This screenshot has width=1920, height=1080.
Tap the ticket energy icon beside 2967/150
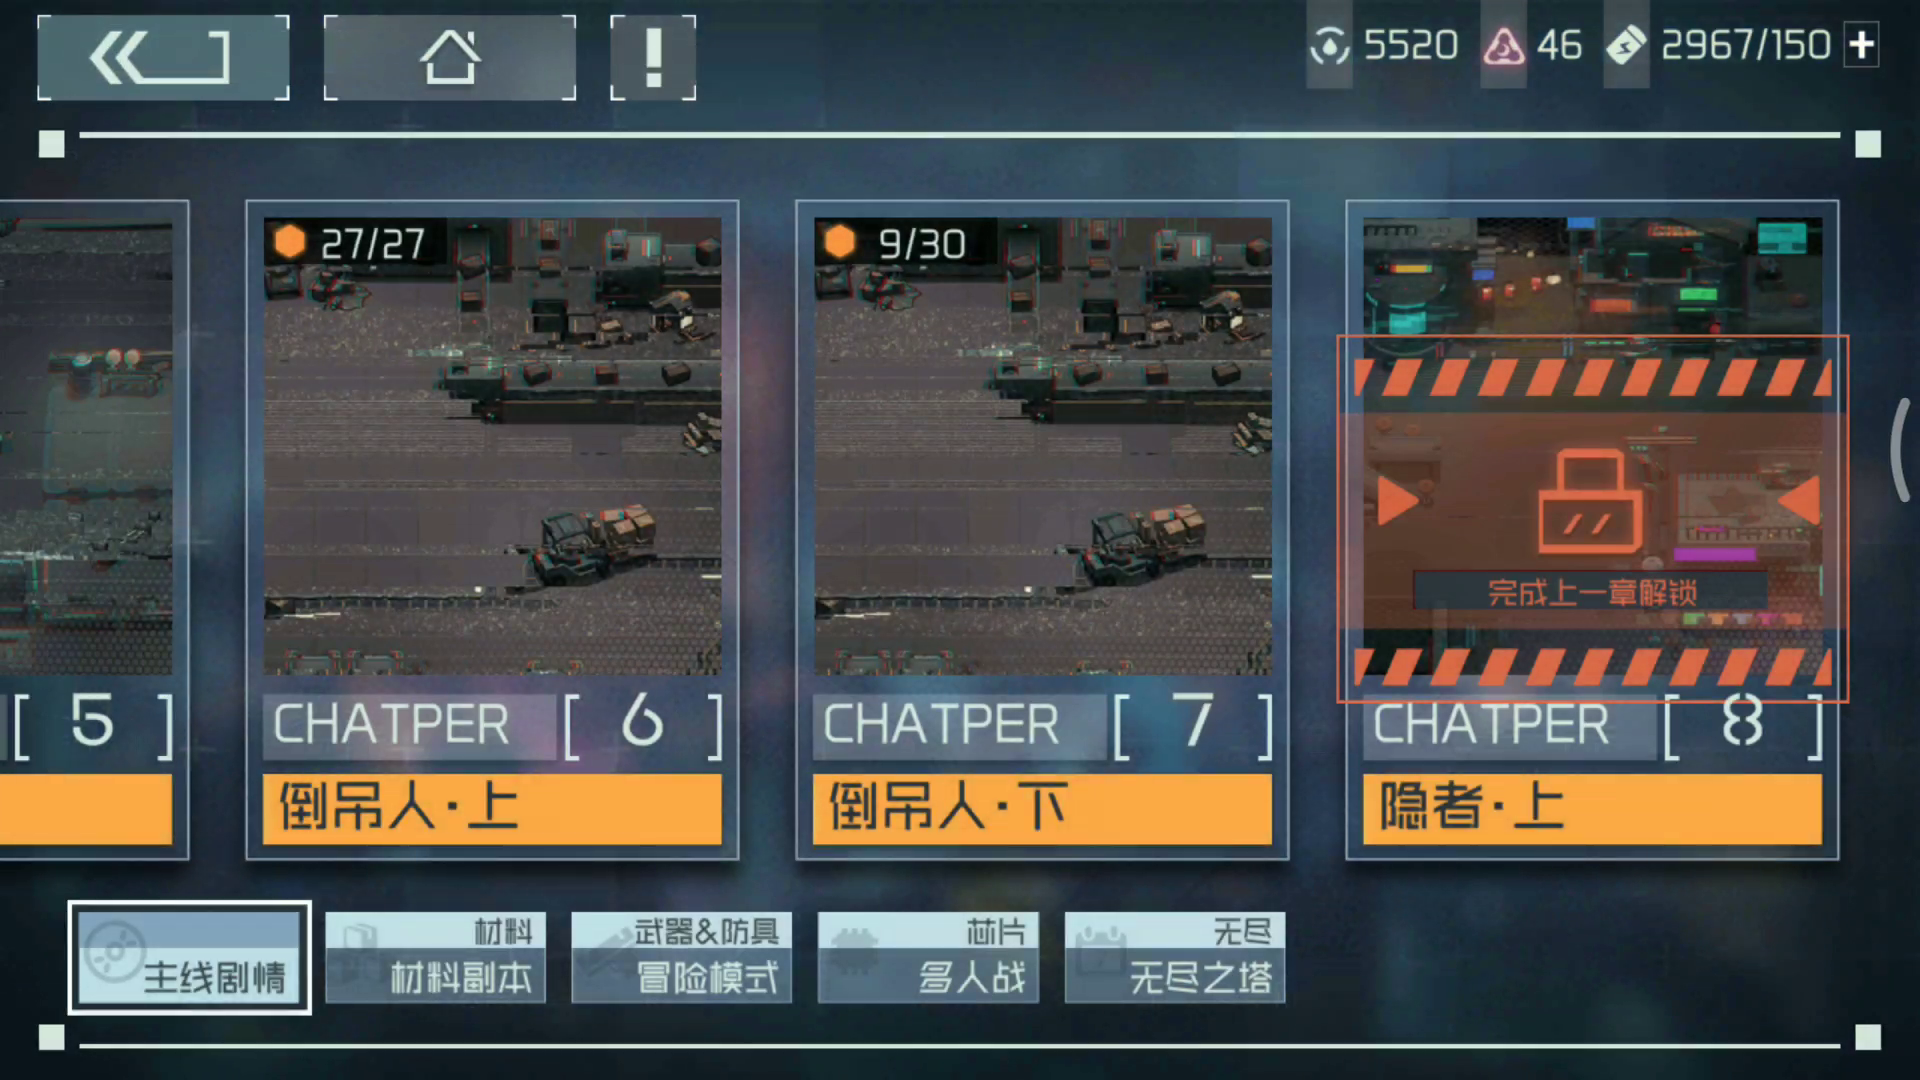(1626, 46)
